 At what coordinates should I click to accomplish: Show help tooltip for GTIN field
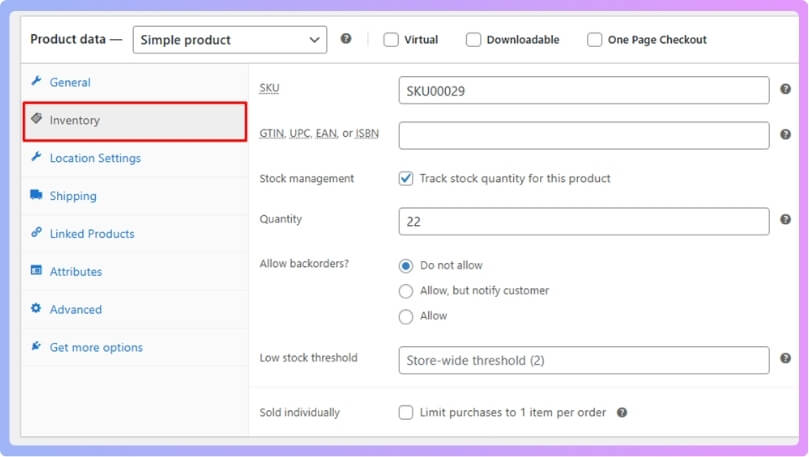pos(785,135)
